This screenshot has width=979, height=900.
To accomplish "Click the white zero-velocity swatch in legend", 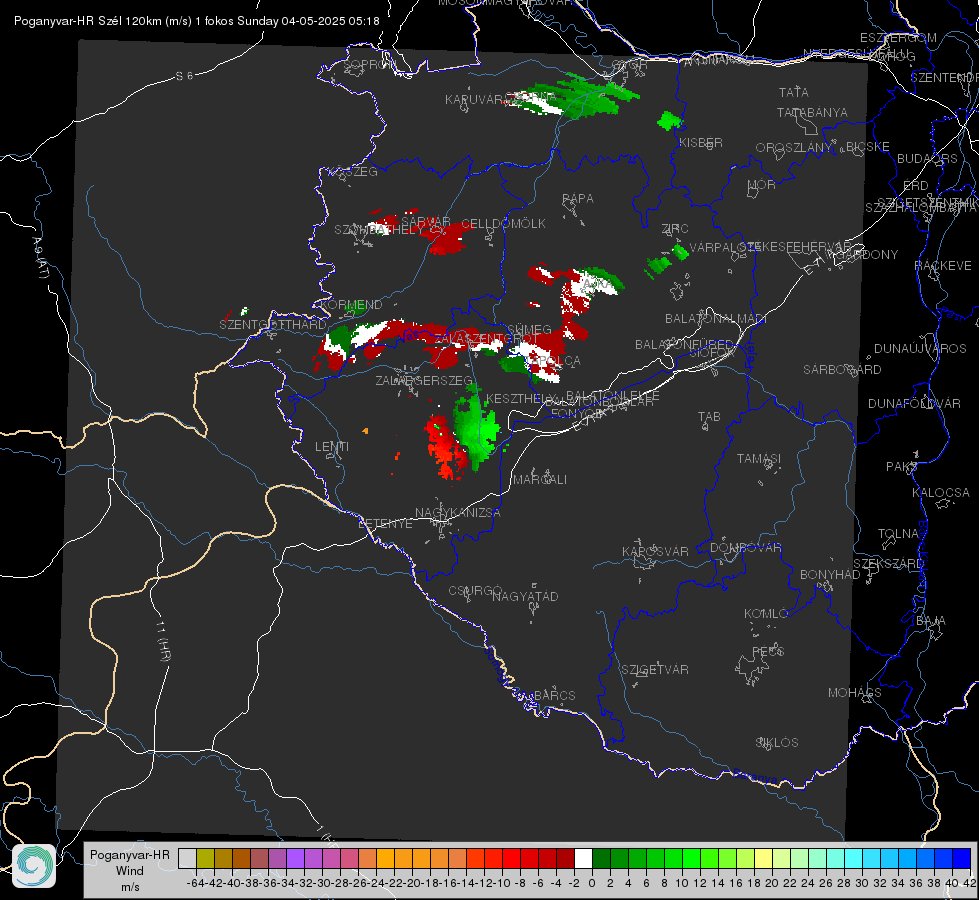I will (583, 858).
